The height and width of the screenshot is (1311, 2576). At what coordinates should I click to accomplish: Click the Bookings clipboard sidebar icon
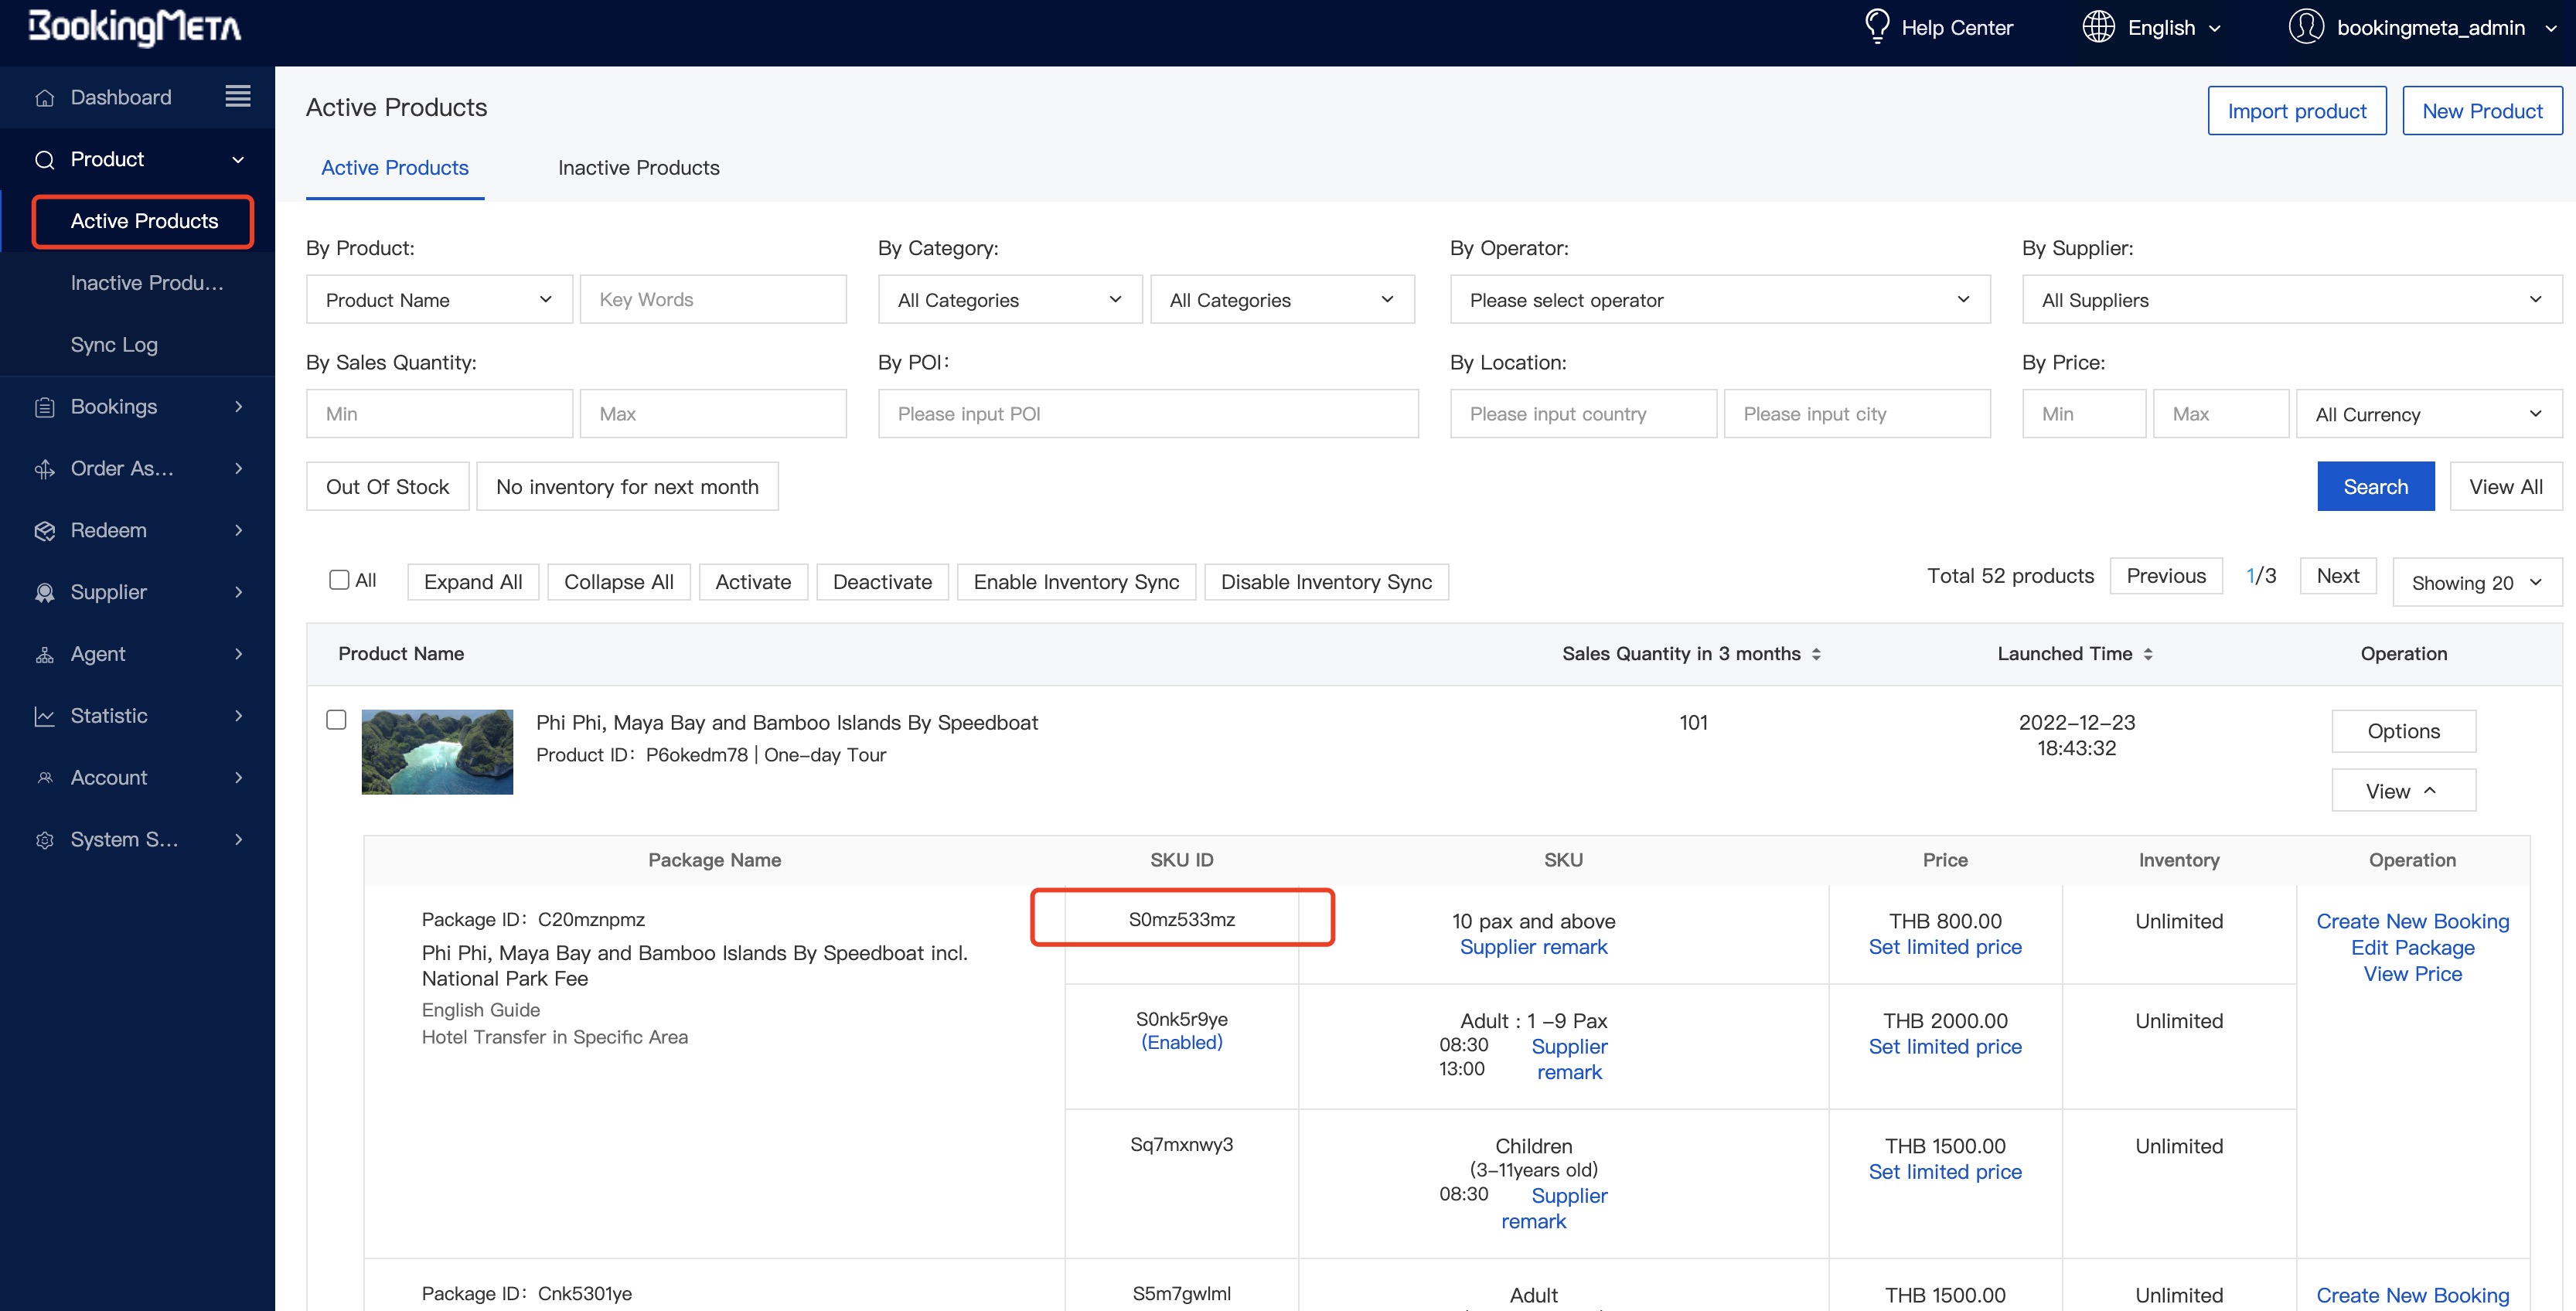point(44,407)
